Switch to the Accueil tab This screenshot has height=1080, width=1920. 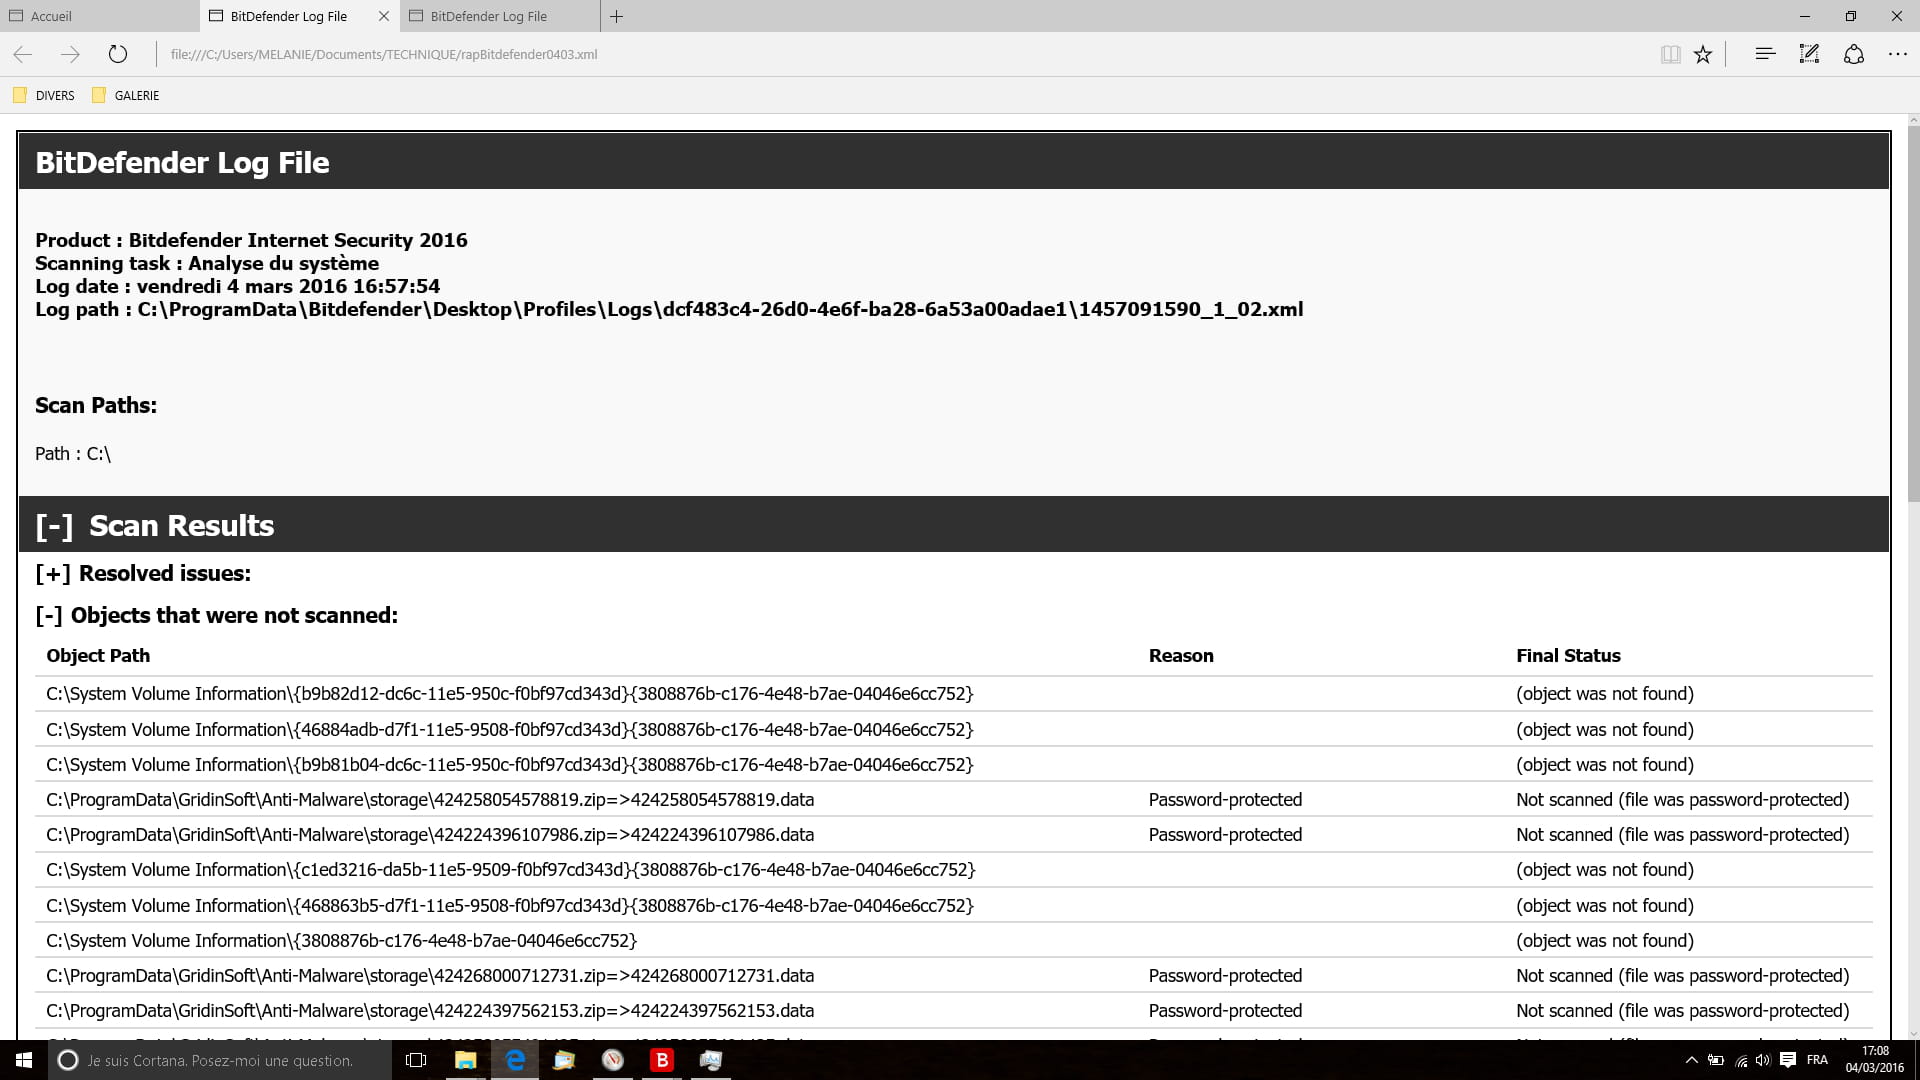tap(99, 16)
